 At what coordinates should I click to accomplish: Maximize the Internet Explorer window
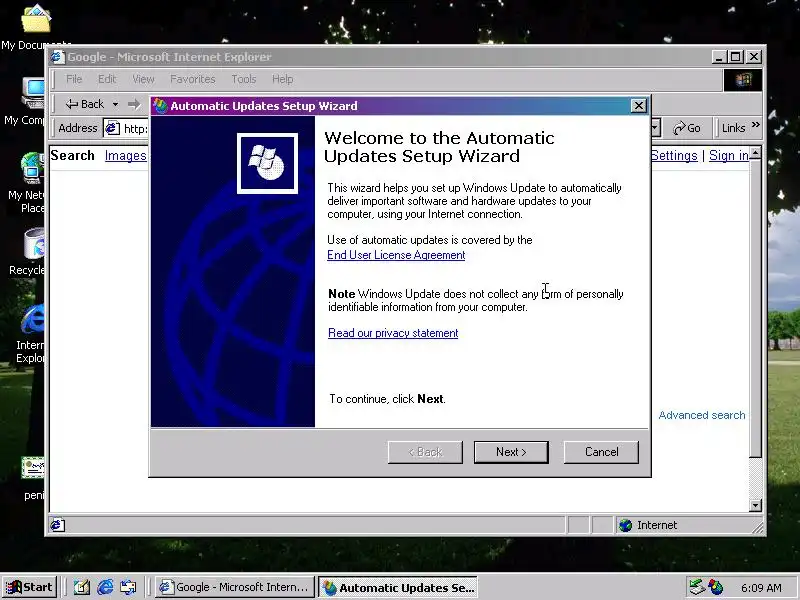(x=736, y=57)
